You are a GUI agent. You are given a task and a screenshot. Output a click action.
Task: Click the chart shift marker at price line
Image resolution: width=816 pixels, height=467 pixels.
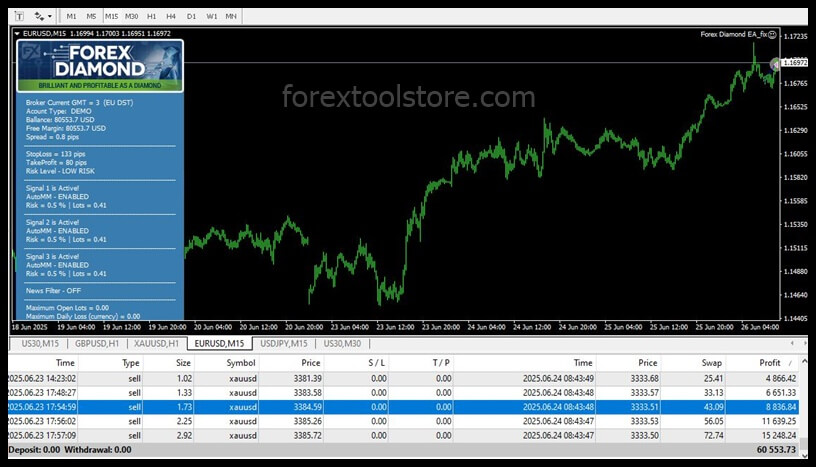point(775,64)
